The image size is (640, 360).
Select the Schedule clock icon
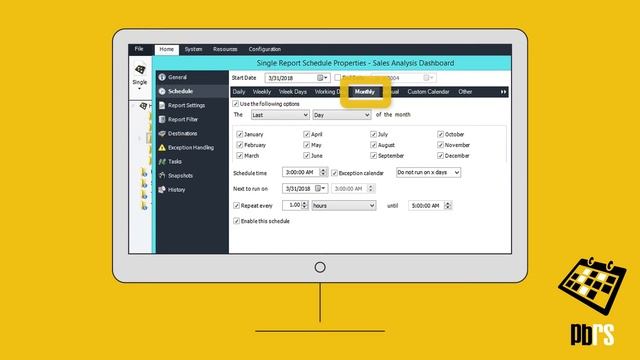click(162, 91)
